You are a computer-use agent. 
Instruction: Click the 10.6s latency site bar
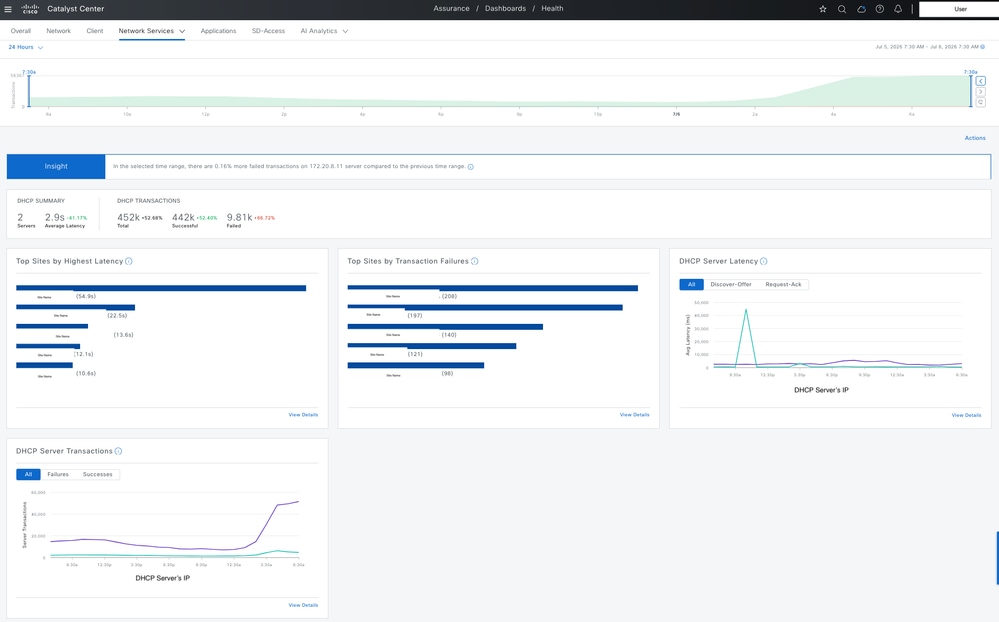[45, 365]
